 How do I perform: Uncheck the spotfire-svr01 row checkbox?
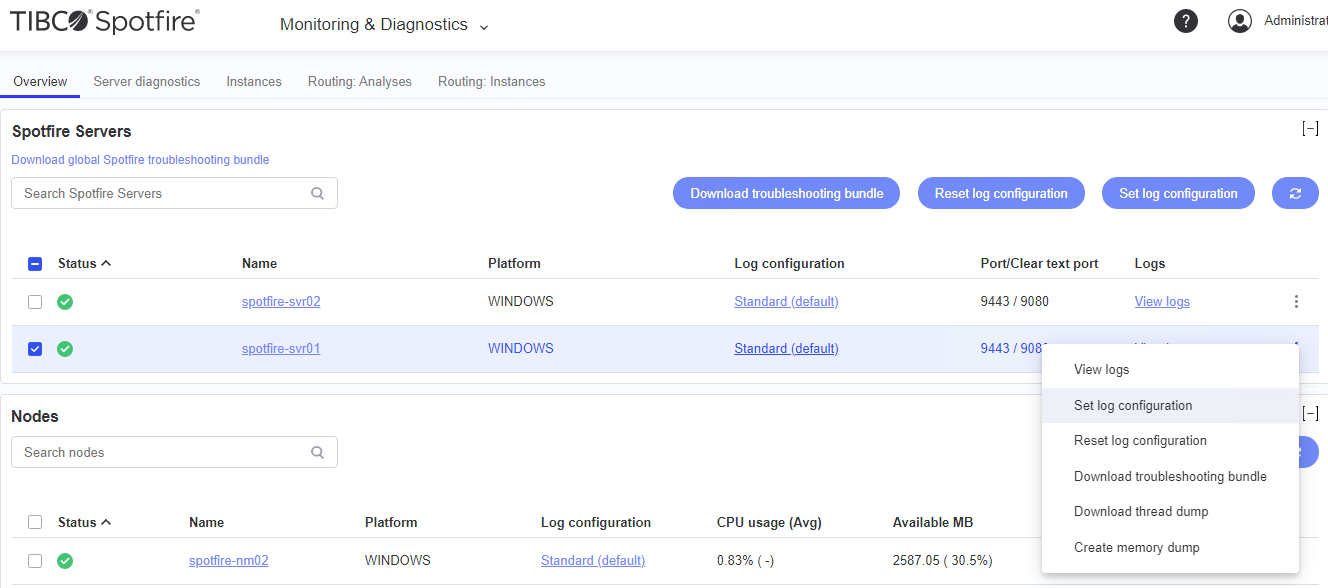click(x=35, y=349)
